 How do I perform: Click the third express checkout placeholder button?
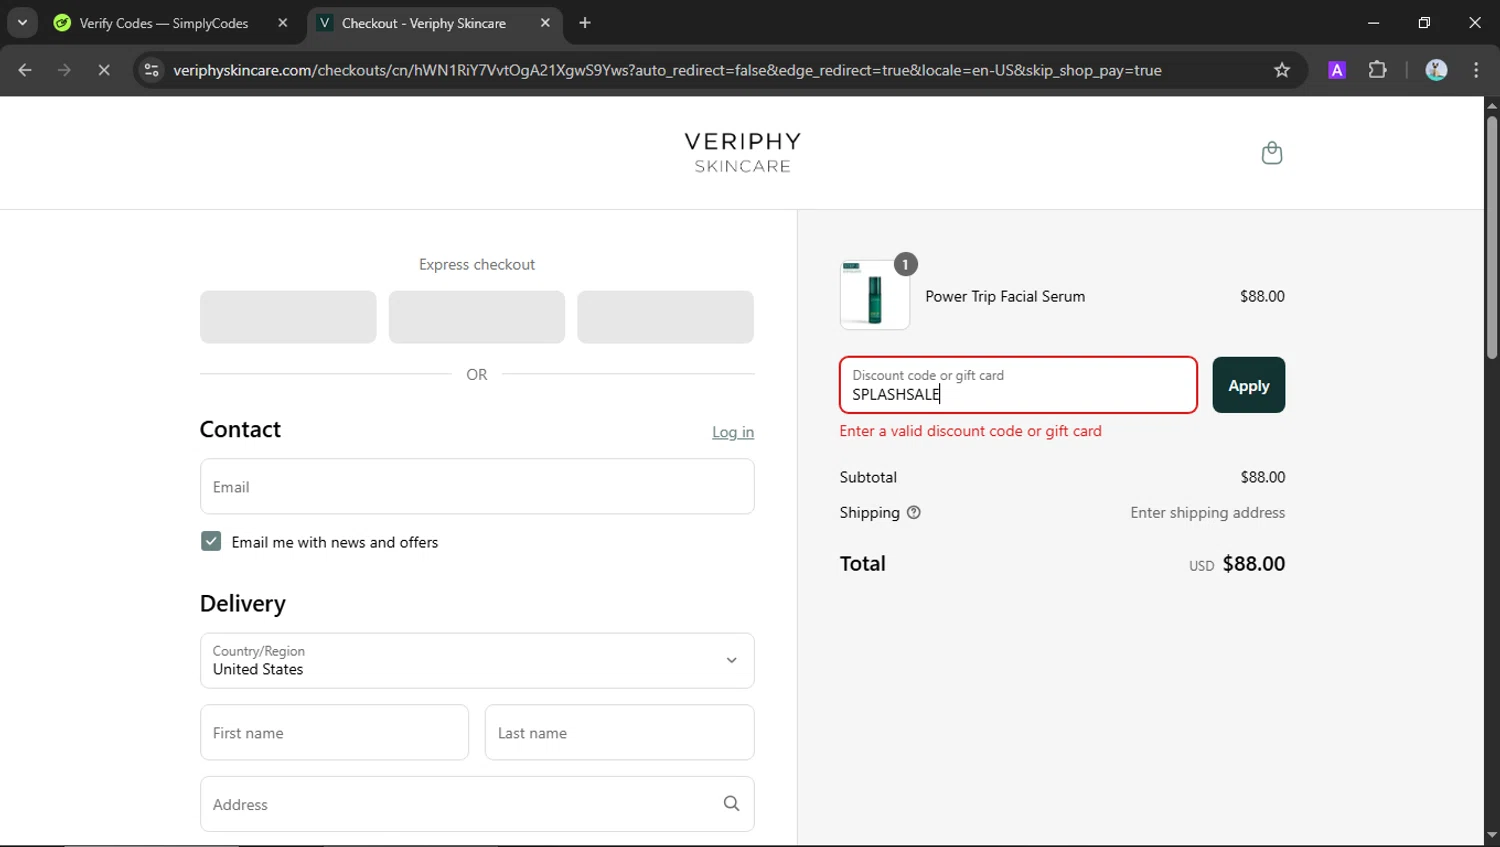(665, 317)
